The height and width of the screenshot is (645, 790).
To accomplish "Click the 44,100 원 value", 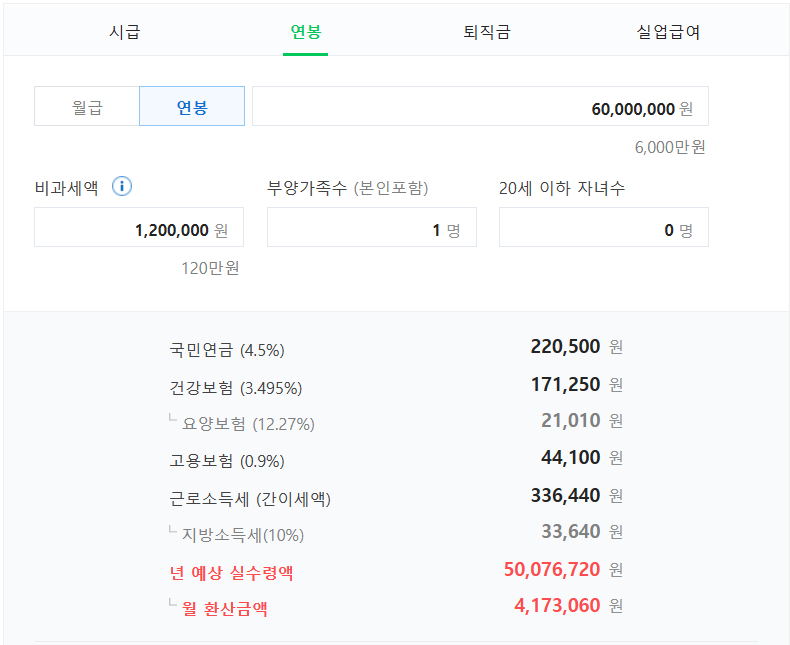I will [582, 458].
